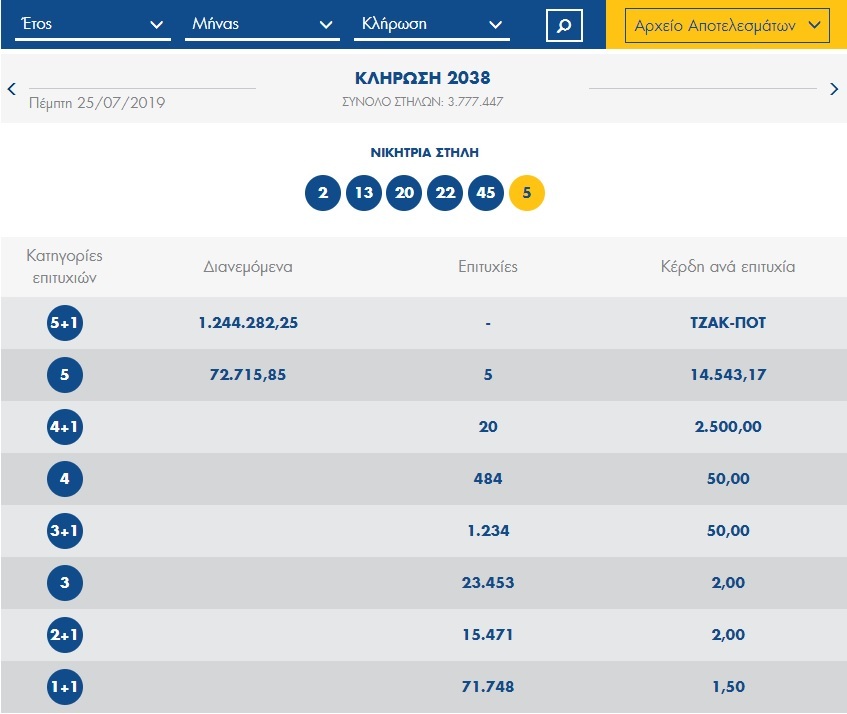Select the 3+1 category circle icon

[x=65, y=531]
